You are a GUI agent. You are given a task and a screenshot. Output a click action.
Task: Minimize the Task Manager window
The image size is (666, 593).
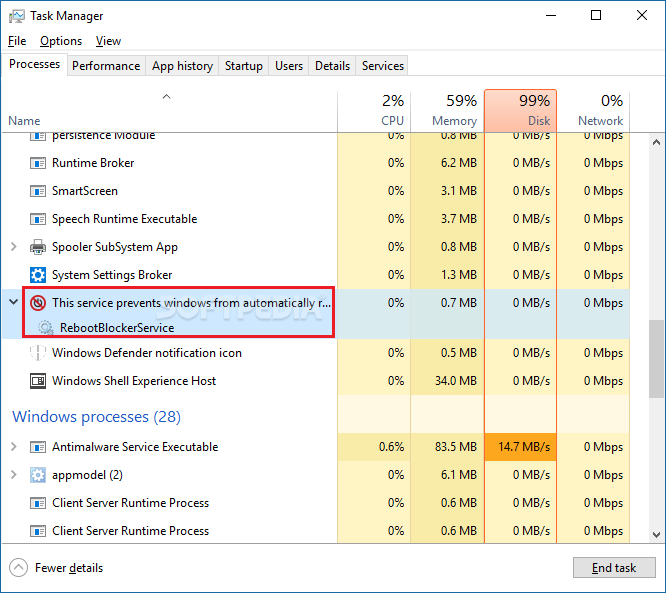click(x=551, y=16)
